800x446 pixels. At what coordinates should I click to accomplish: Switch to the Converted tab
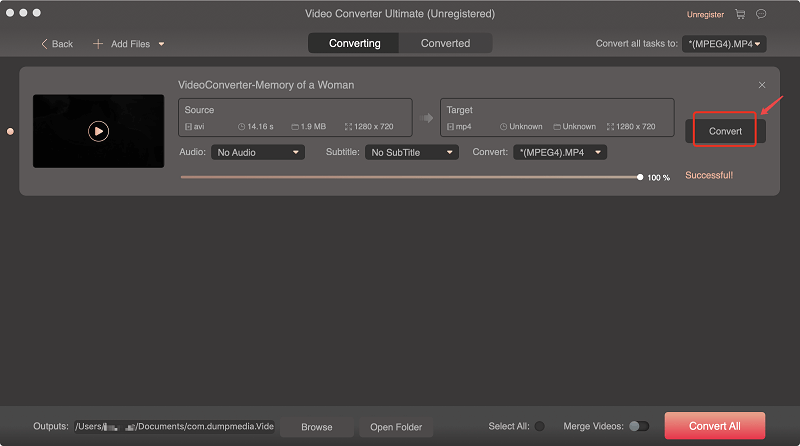pos(445,43)
